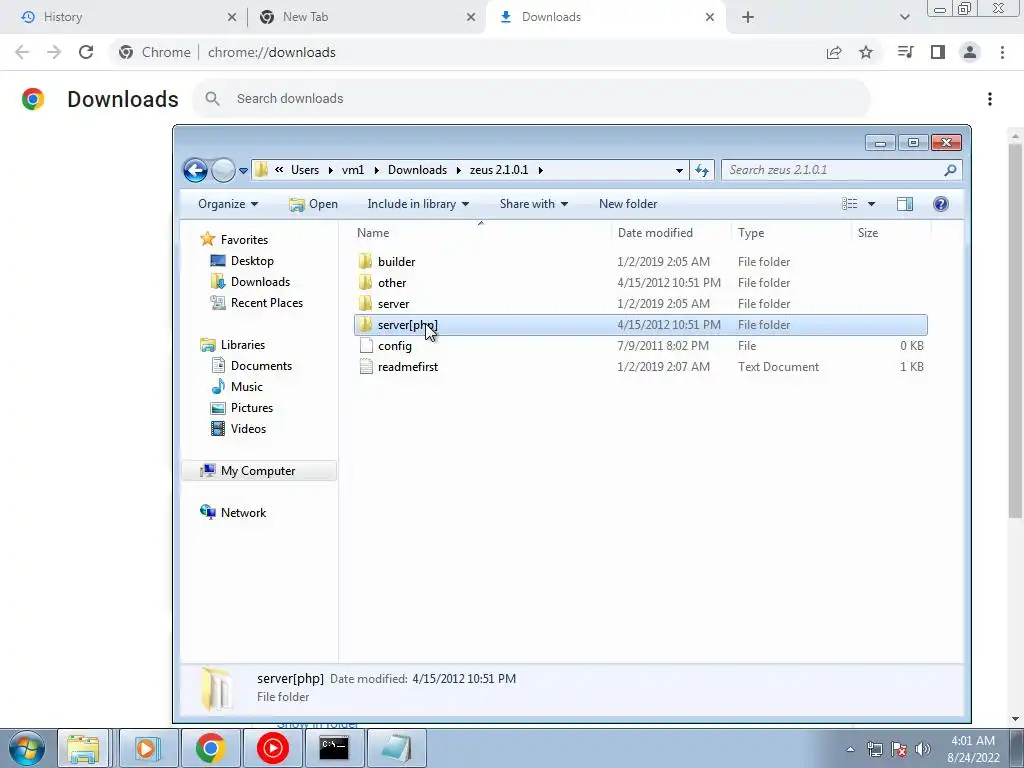Click the Search downloads field
The image size is (1024, 768).
[x=532, y=99]
